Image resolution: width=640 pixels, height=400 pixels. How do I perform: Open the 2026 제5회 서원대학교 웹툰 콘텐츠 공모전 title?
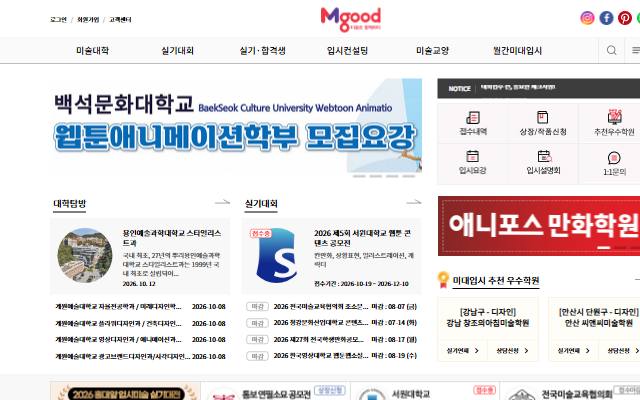[x=362, y=238]
